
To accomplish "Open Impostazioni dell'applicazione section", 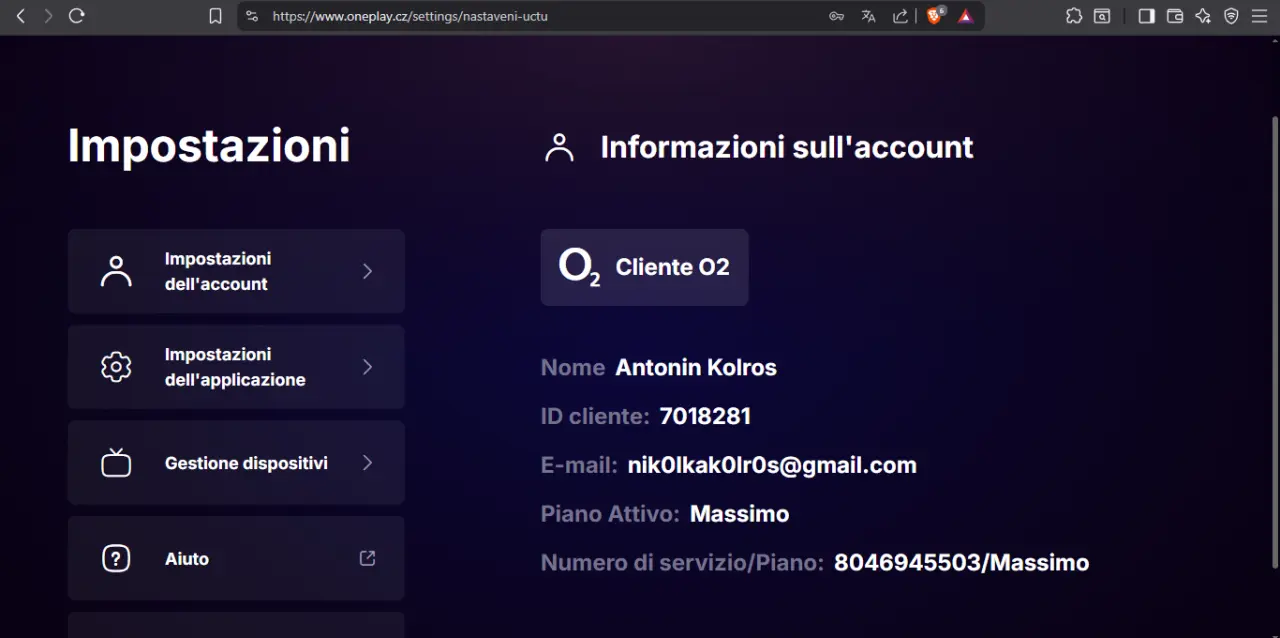I will [236, 367].
